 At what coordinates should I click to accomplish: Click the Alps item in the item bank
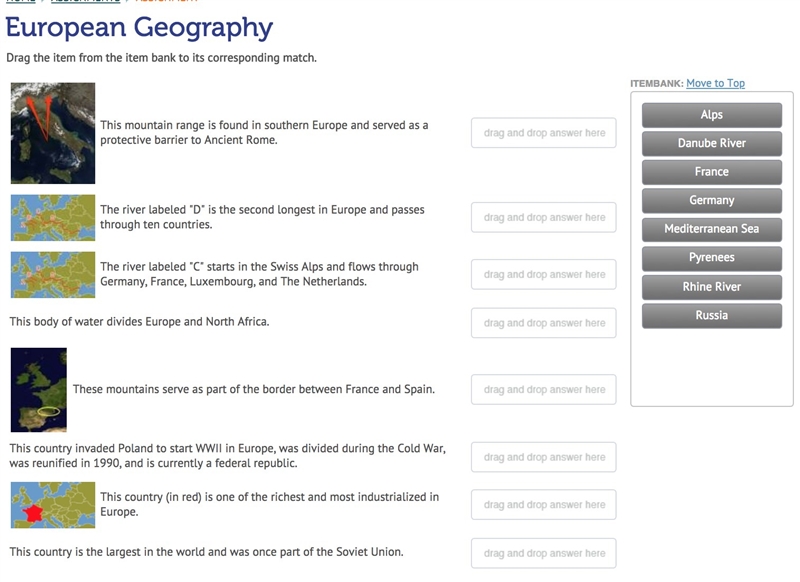point(712,115)
